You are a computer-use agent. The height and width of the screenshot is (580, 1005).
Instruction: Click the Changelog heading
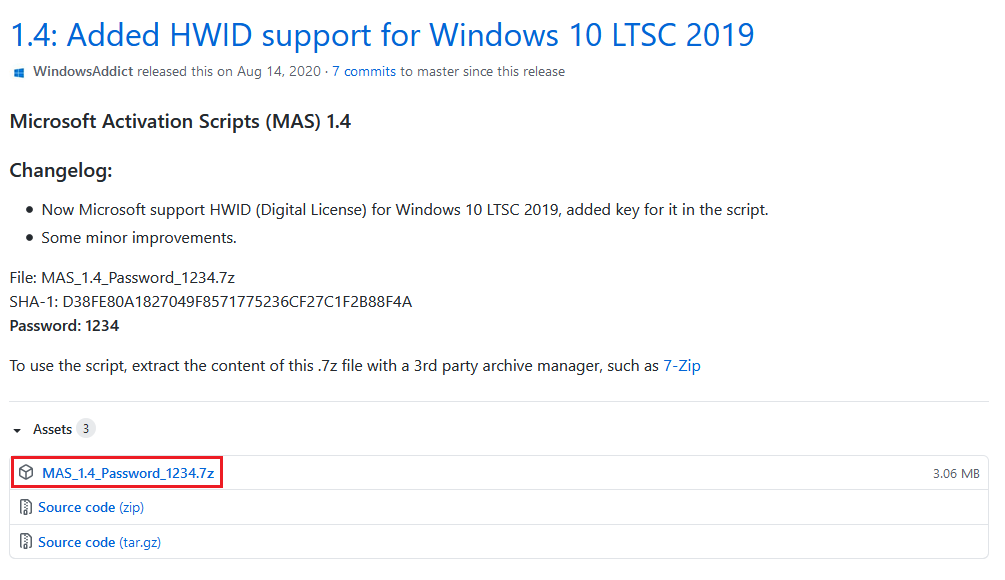pos(61,171)
